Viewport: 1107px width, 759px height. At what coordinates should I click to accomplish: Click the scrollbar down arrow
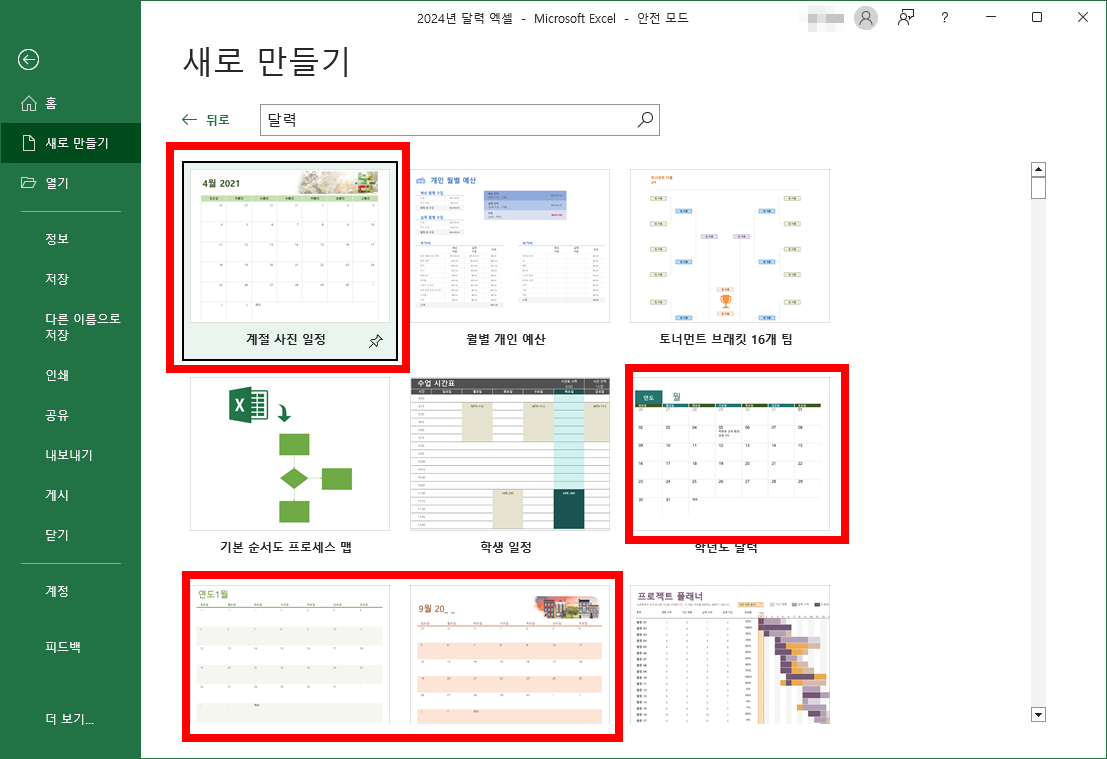[1038, 715]
